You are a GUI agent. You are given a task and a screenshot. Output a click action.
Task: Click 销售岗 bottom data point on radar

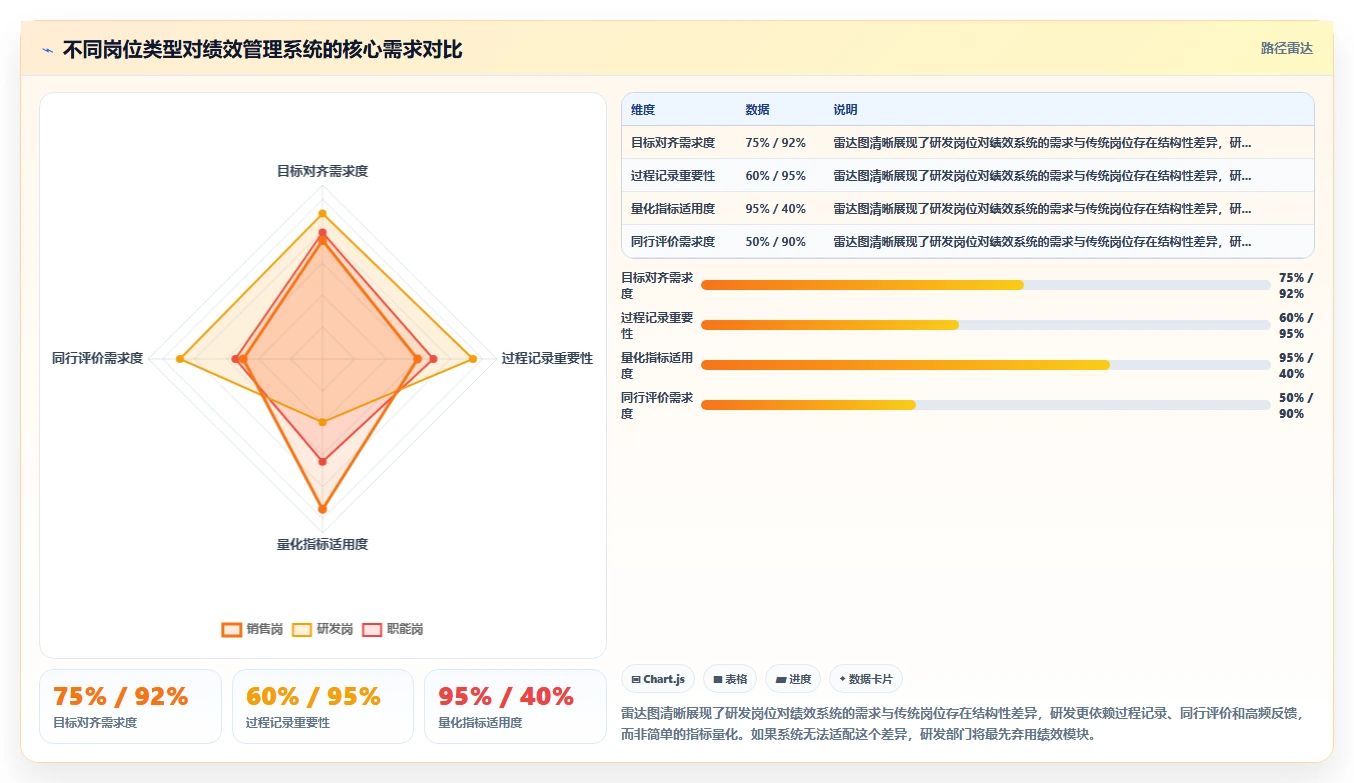point(322,510)
